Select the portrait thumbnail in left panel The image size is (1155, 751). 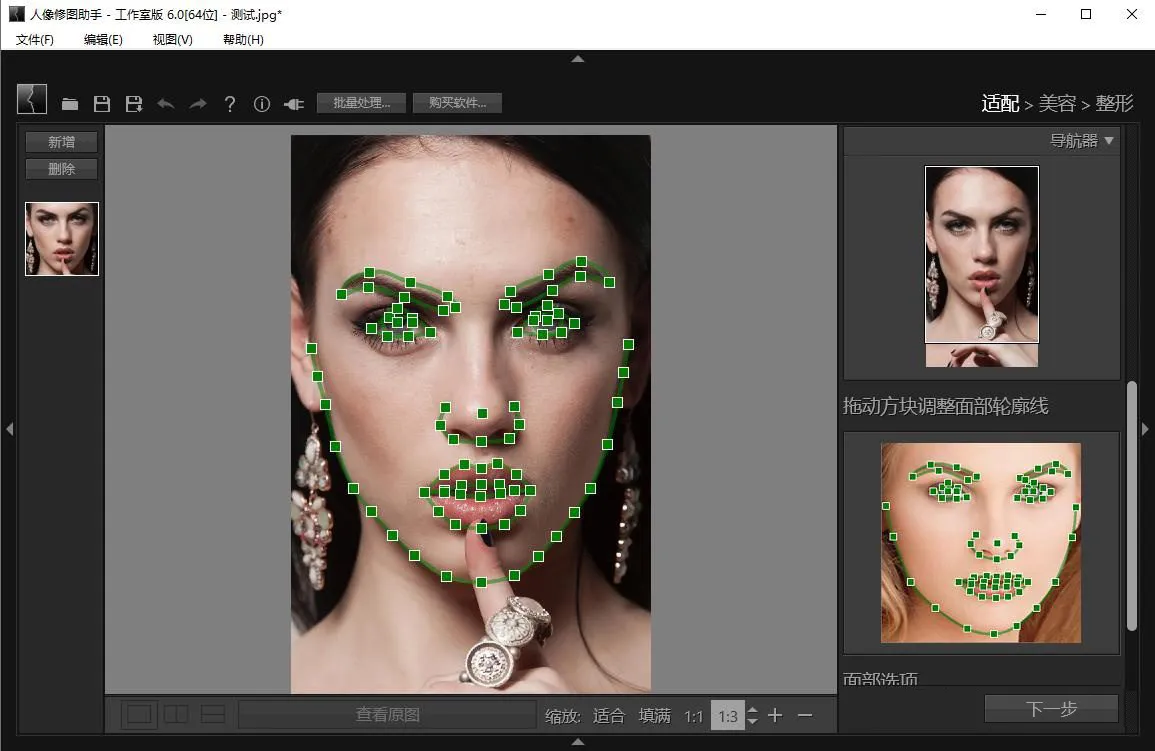pyautogui.click(x=62, y=239)
